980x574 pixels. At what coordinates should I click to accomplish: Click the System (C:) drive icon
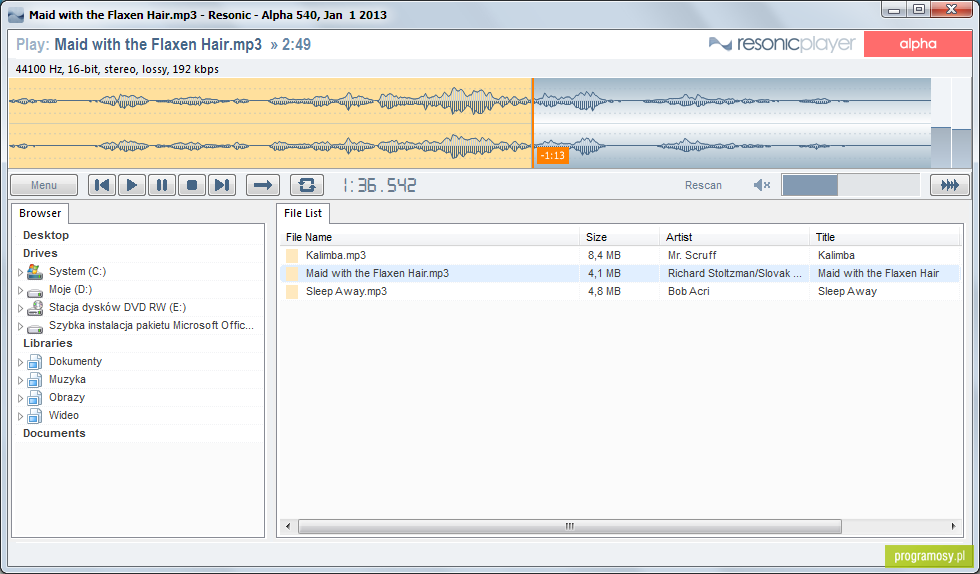tap(35, 271)
